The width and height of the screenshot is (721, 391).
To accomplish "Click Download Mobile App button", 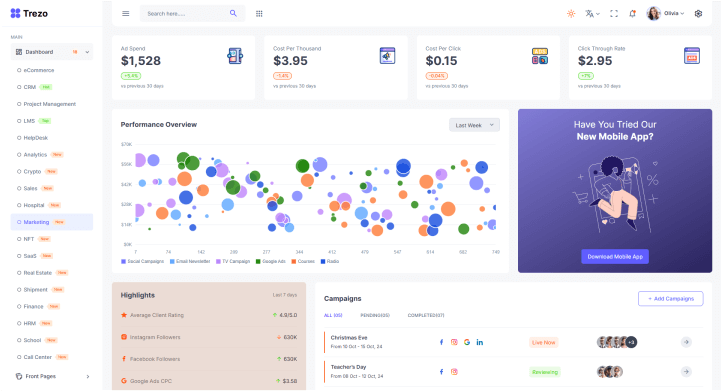I will [615, 257].
